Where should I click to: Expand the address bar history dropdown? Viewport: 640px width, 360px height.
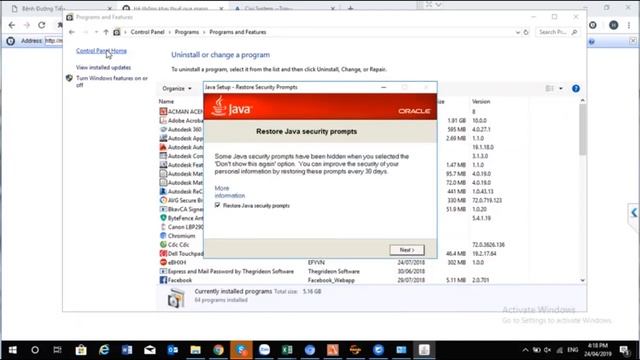[x=518, y=32]
